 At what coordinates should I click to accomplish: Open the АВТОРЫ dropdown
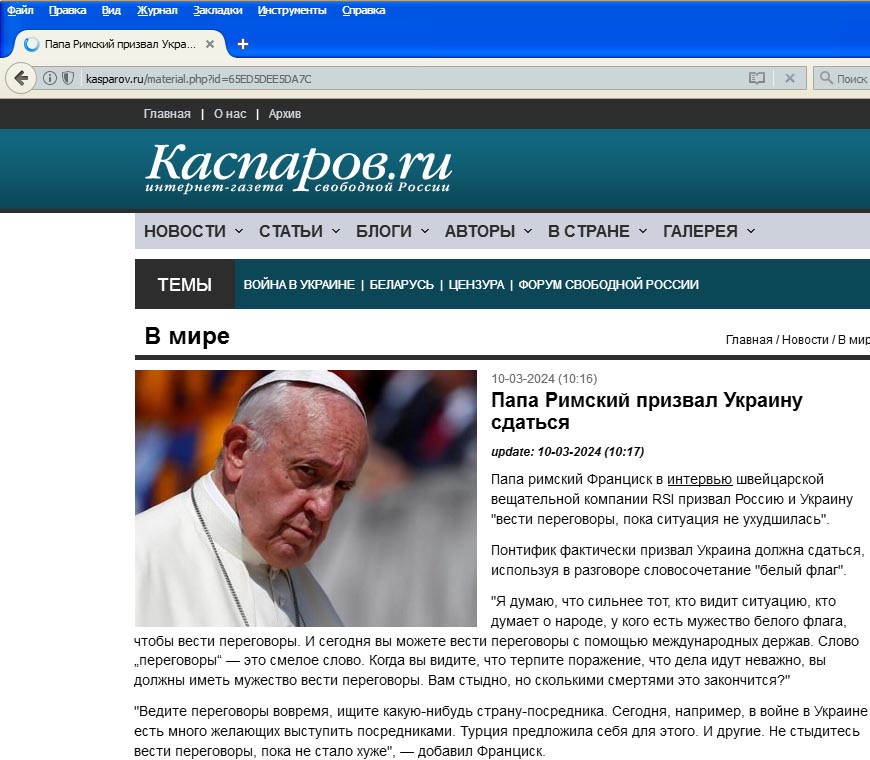click(x=488, y=231)
